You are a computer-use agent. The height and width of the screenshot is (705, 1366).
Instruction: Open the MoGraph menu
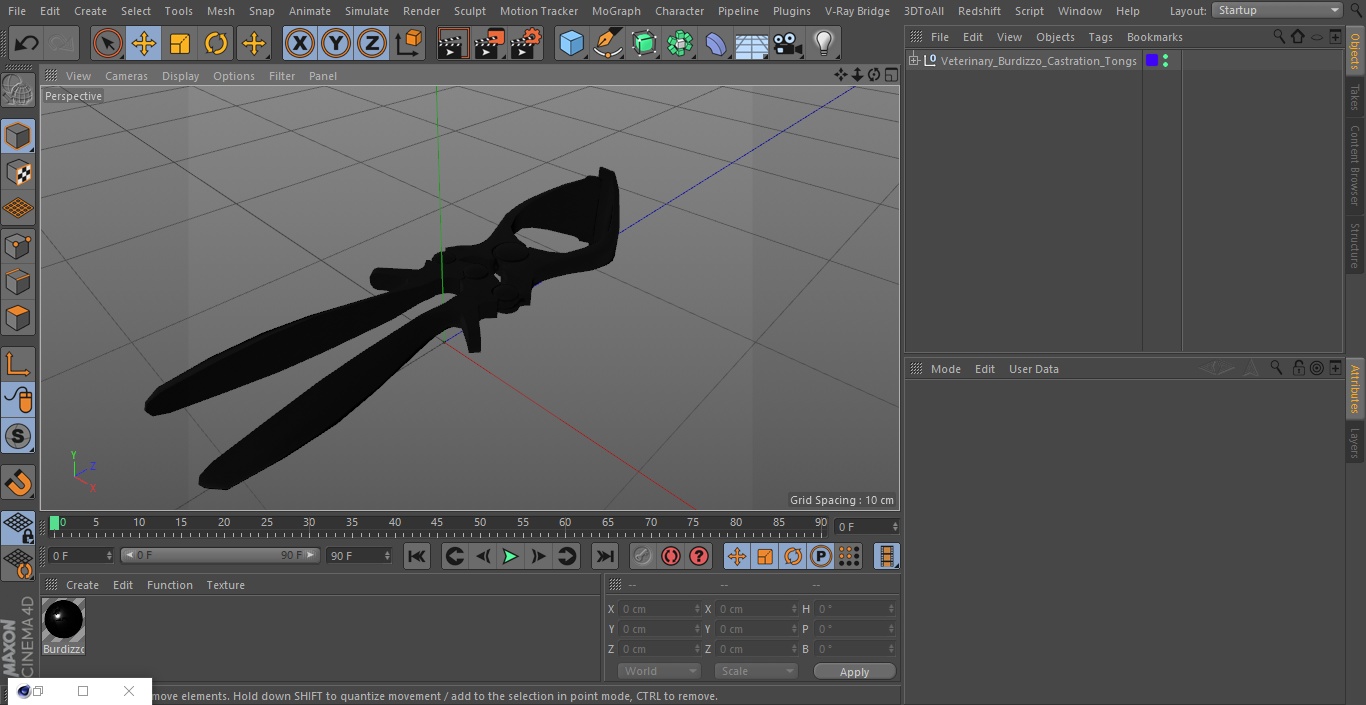tap(616, 11)
